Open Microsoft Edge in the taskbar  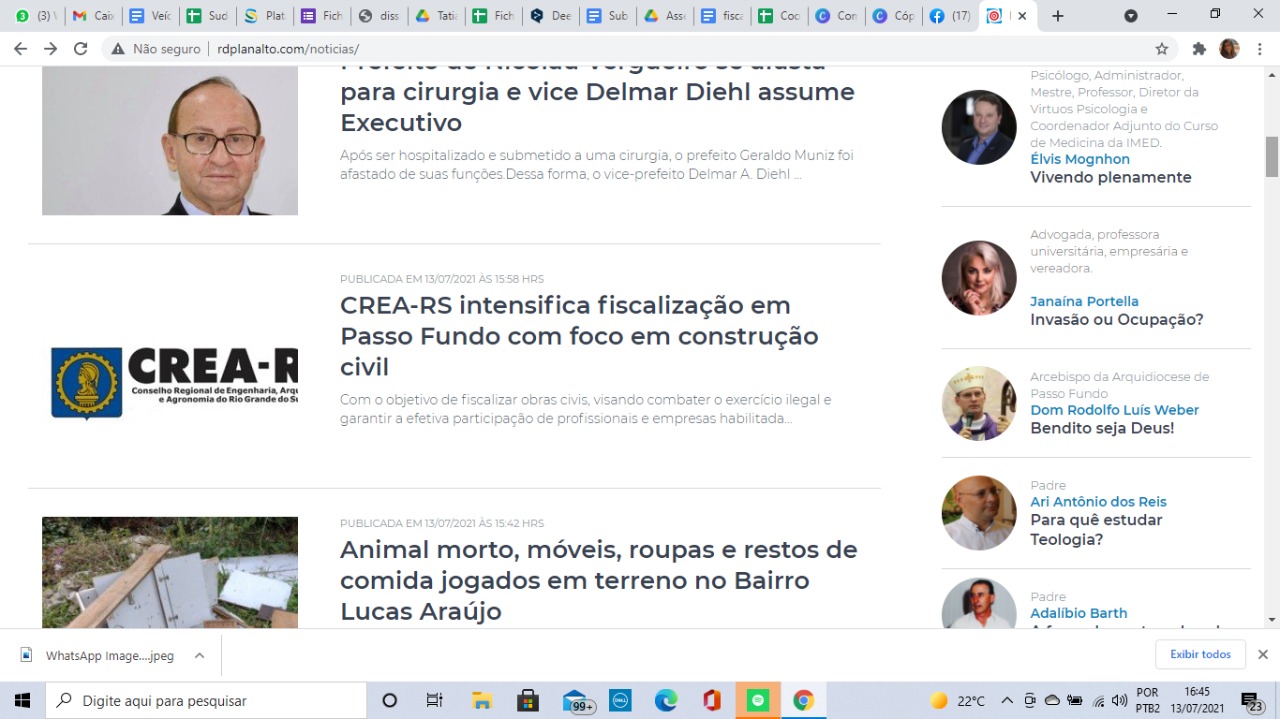click(x=666, y=700)
